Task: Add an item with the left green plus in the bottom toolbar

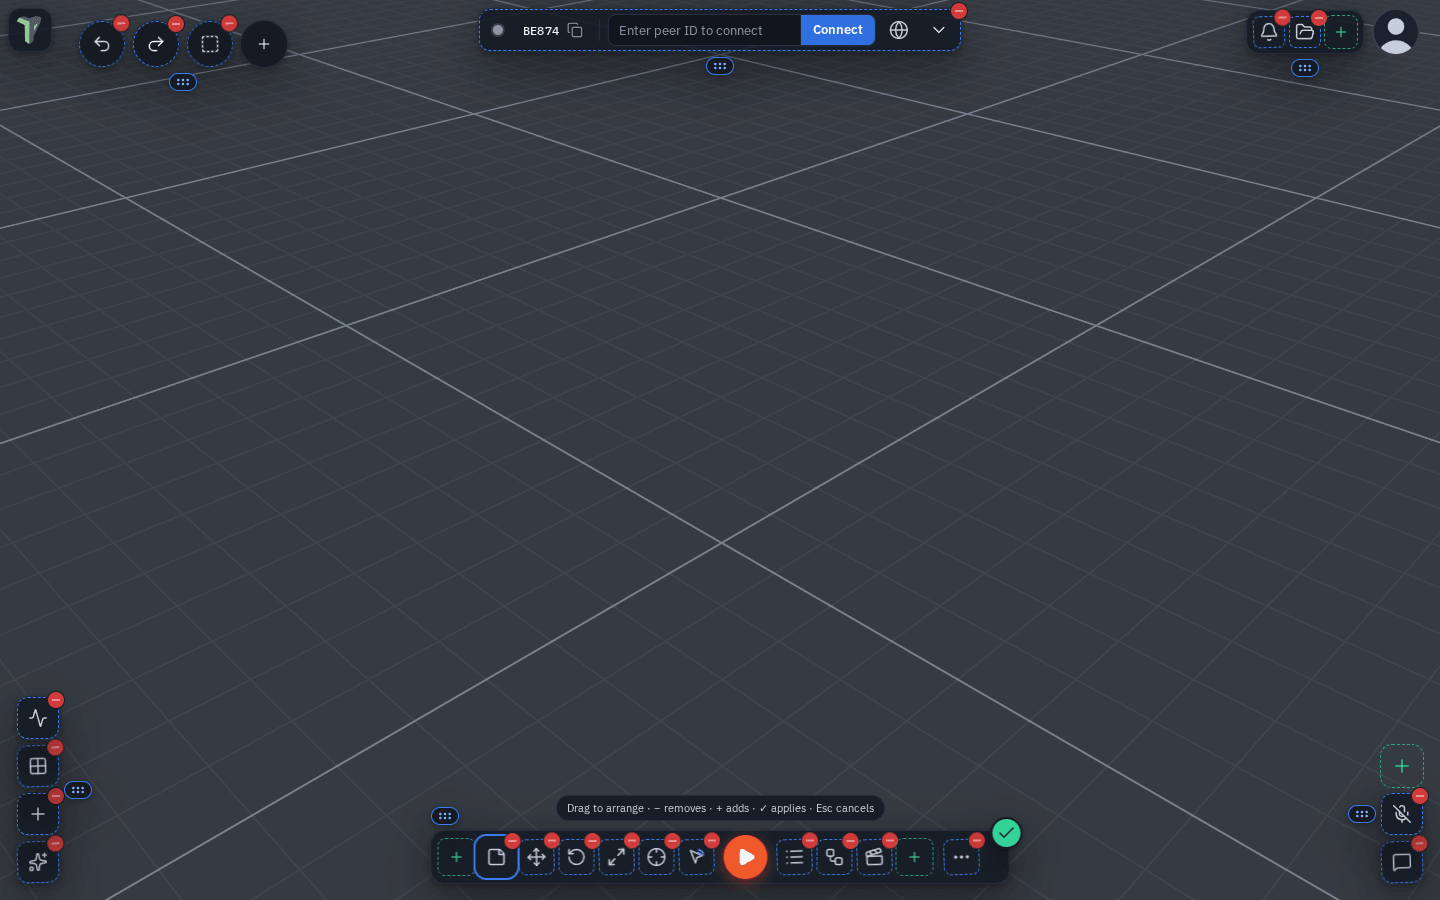Action: click(x=456, y=857)
